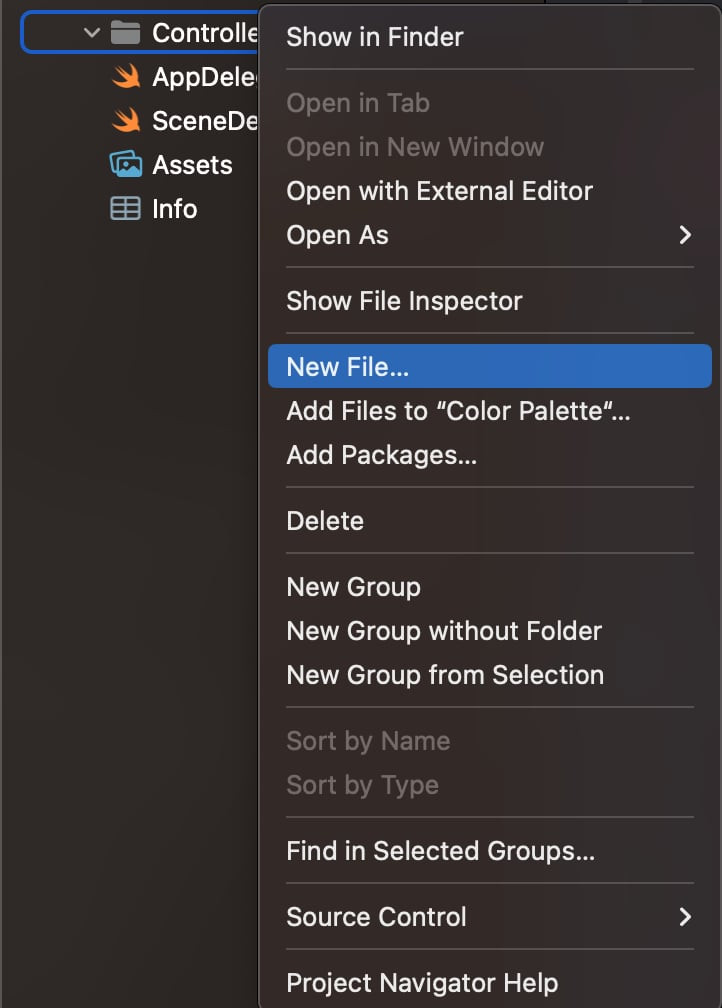Select New File… menu entry

click(348, 367)
